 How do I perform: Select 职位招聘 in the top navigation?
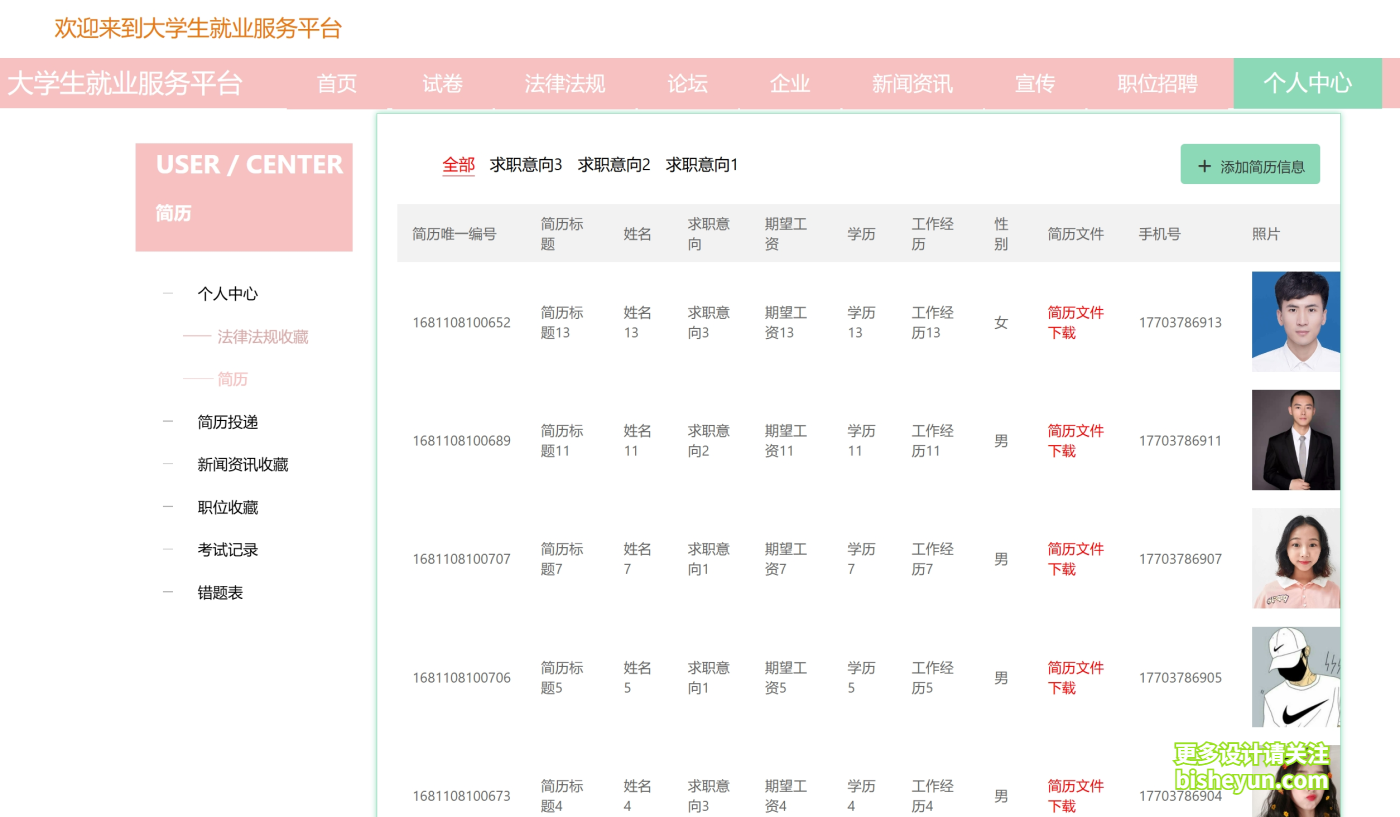click(1157, 84)
